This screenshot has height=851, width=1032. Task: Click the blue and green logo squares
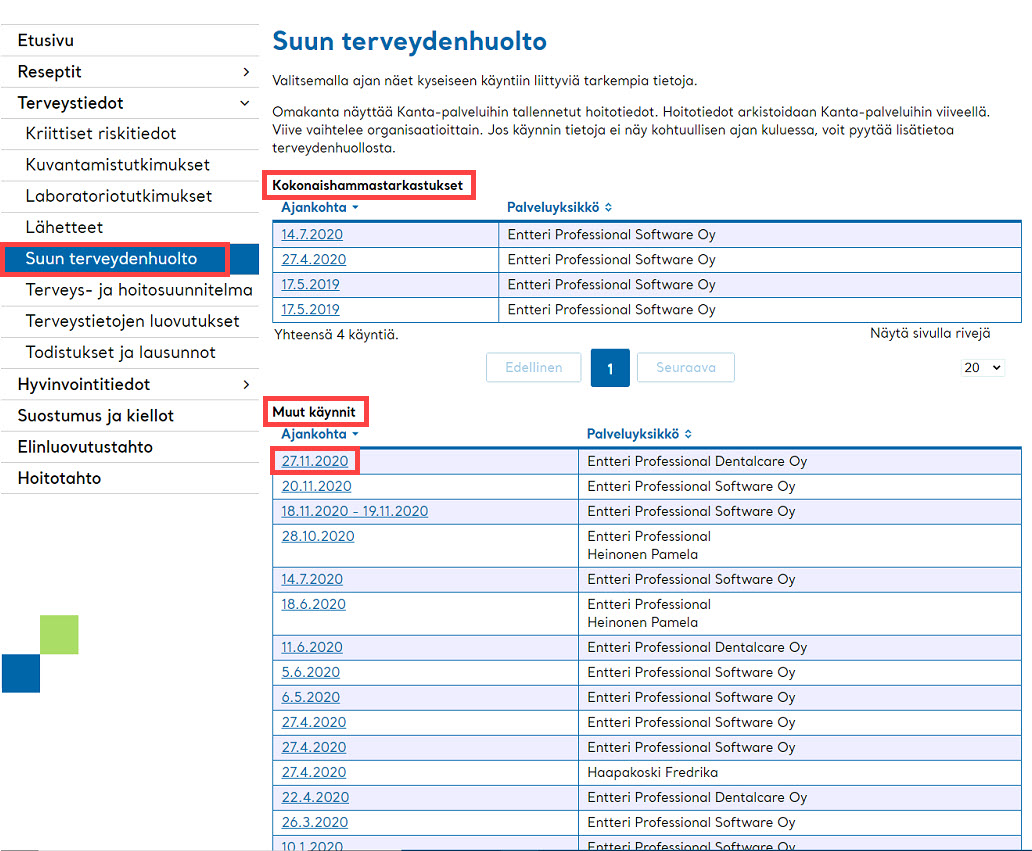tap(40, 654)
